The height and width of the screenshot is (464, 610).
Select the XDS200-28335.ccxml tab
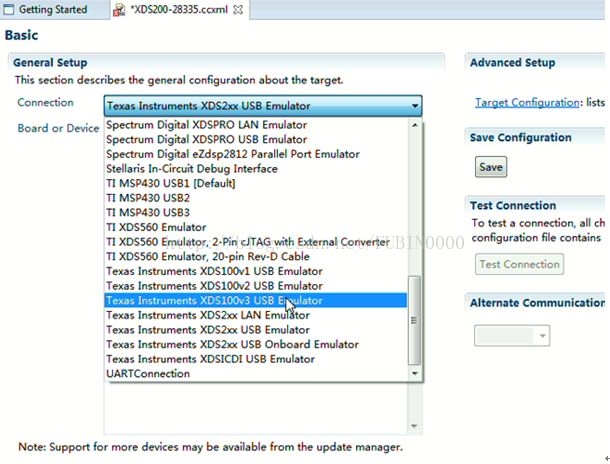(179, 9)
